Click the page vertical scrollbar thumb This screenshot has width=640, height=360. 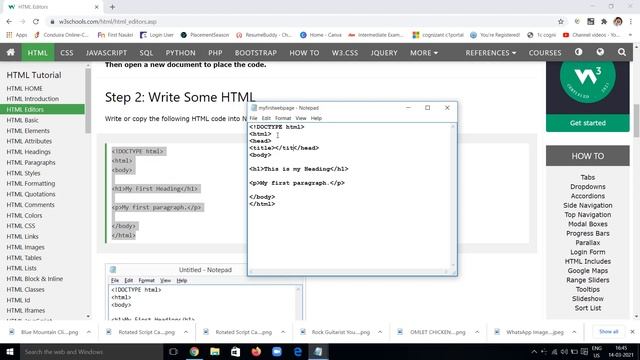(x=636, y=120)
